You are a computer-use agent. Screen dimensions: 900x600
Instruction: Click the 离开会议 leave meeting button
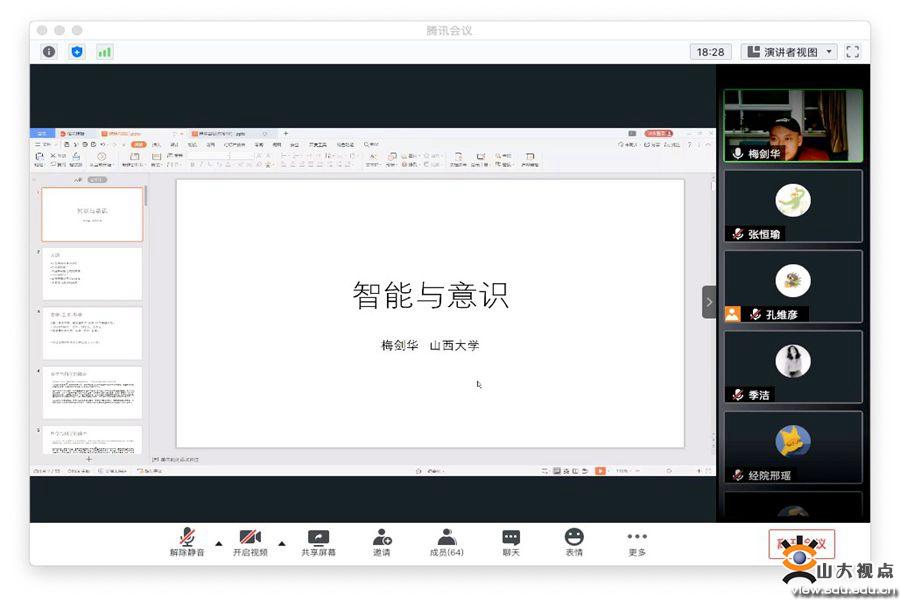[x=801, y=544]
